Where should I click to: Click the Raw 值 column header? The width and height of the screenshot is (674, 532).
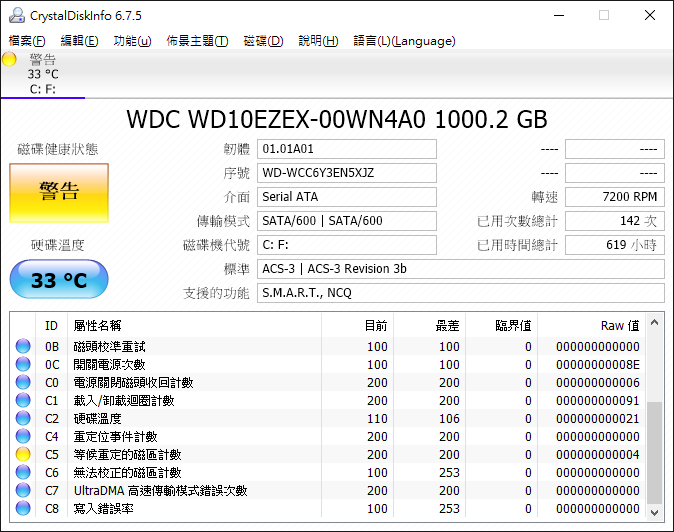pyautogui.click(x=592, y=326)
